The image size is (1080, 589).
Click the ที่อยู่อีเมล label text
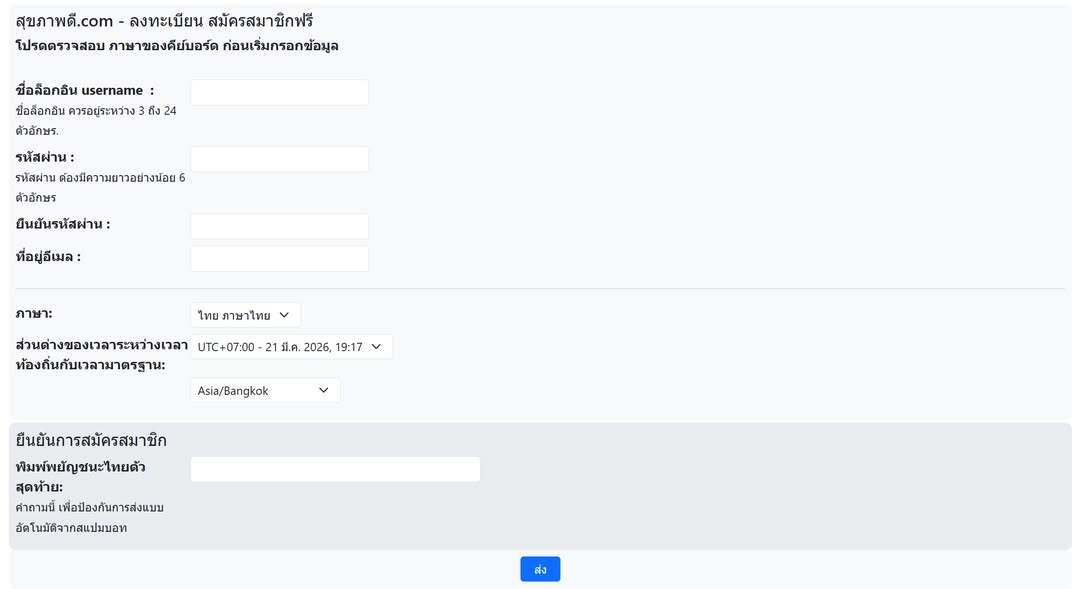(x=48, y=257)
